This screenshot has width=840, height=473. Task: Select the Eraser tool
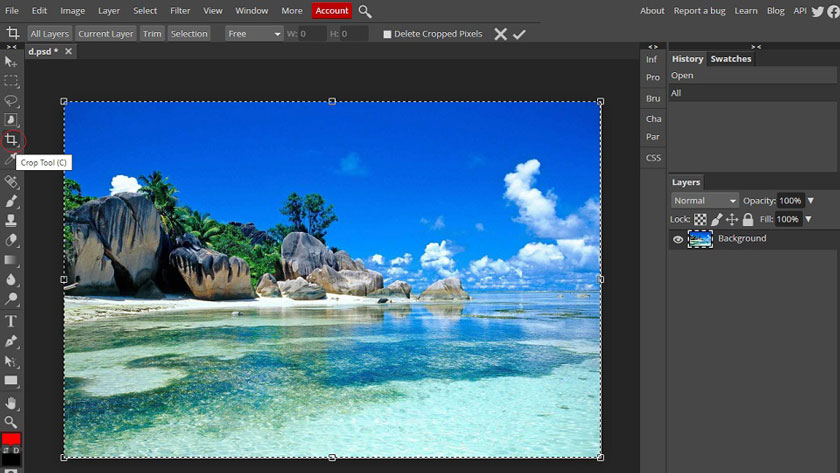tap(11, 241)
